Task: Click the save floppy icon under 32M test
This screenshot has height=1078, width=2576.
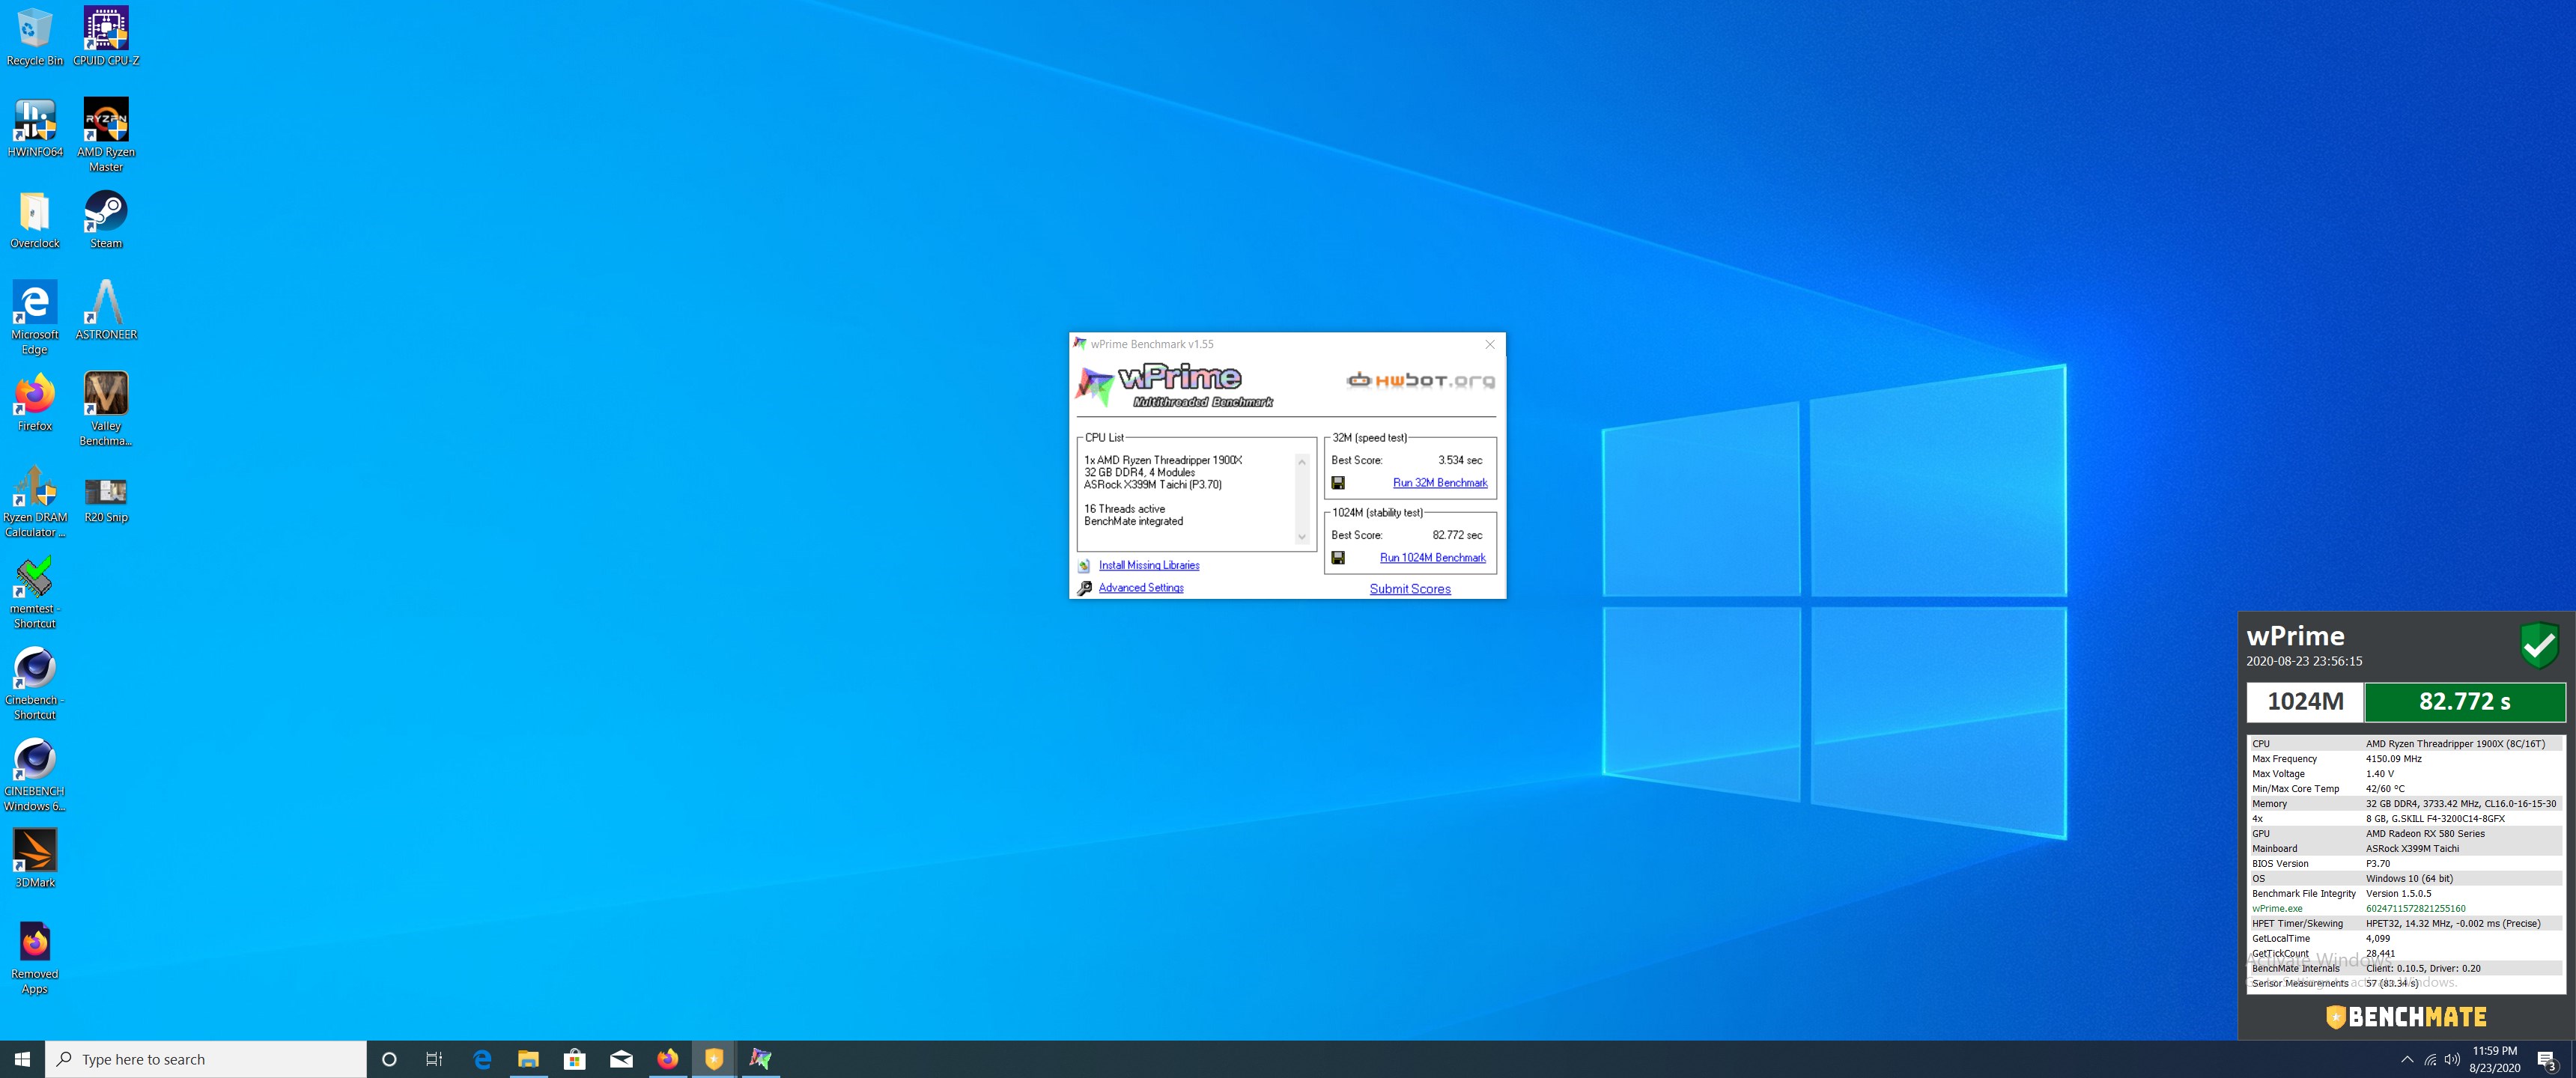Action: coord(1338,483)
